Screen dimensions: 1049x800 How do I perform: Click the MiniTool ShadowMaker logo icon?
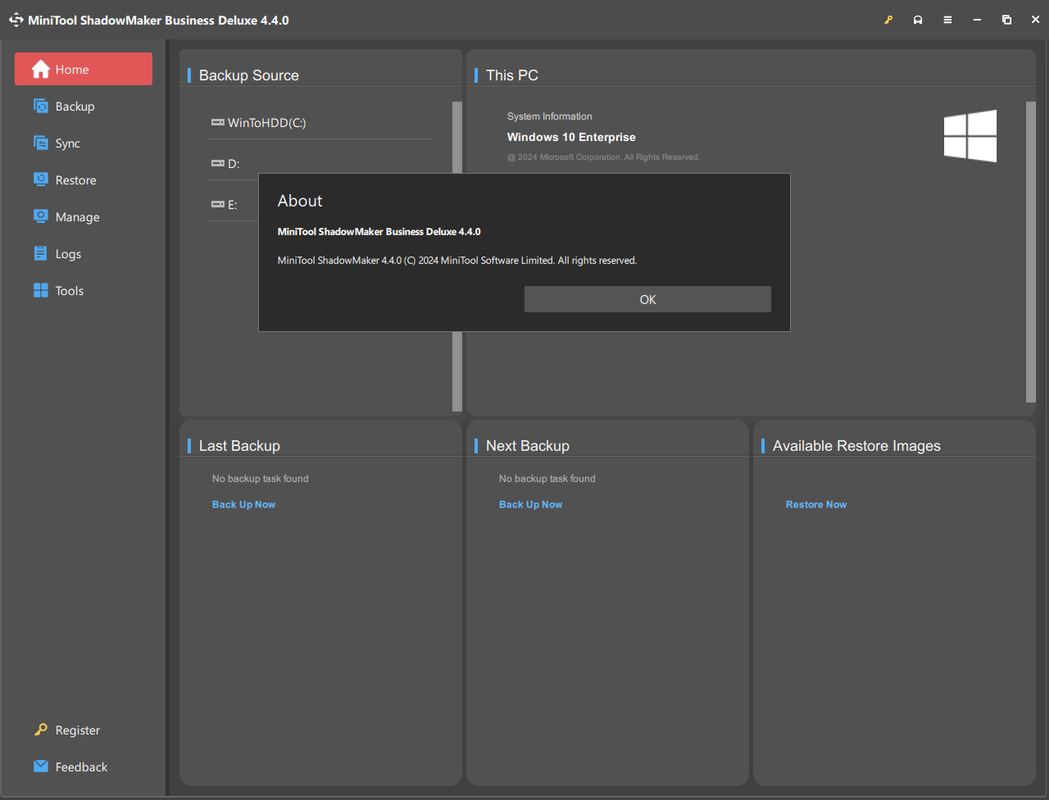coord(16,20)
